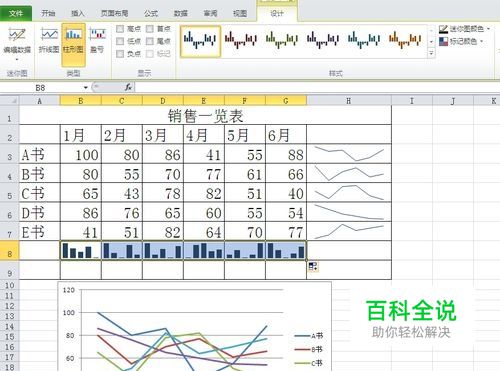Open the File (文件) tab
The image size is (500, 371).
pos(16,13)
